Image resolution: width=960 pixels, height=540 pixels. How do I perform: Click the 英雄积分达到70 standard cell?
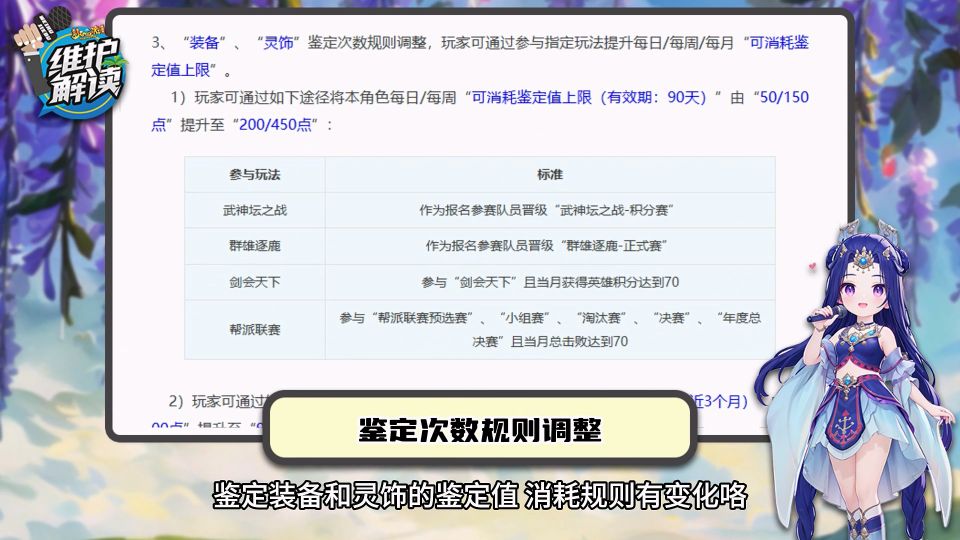pos(550,282)
